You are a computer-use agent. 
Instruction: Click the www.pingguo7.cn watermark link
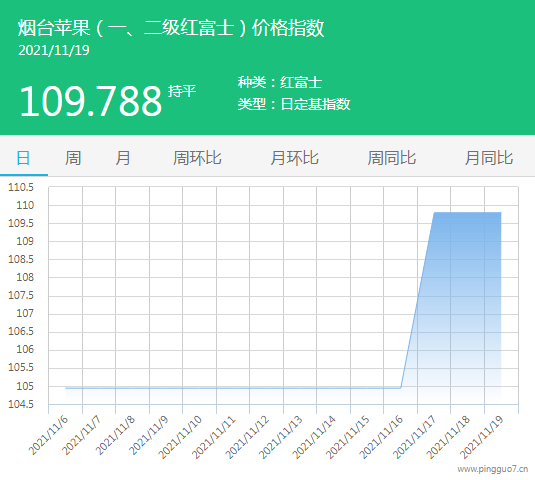493,469
